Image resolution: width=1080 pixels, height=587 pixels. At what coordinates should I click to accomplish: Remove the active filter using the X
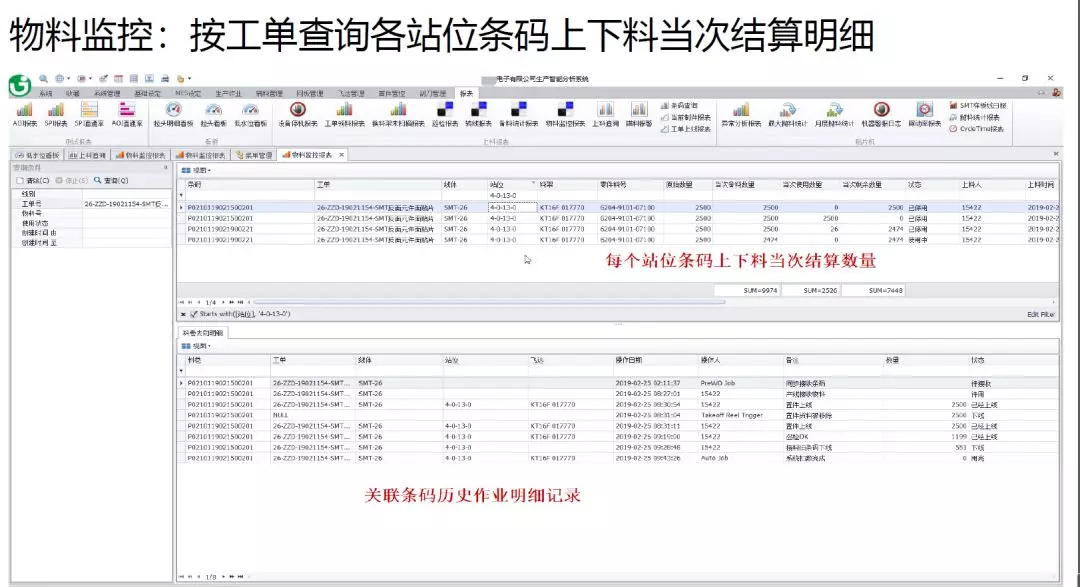182,314
